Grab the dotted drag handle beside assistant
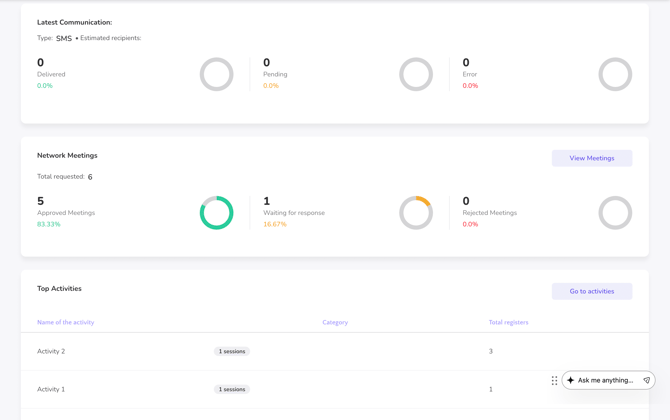 click(554, 380)
